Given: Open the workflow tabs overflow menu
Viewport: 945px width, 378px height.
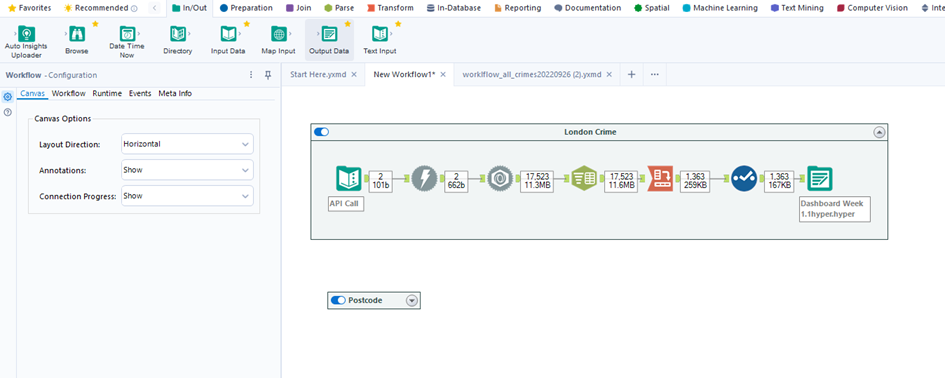Looking at the screenshot, I should (x=655, y=74).
